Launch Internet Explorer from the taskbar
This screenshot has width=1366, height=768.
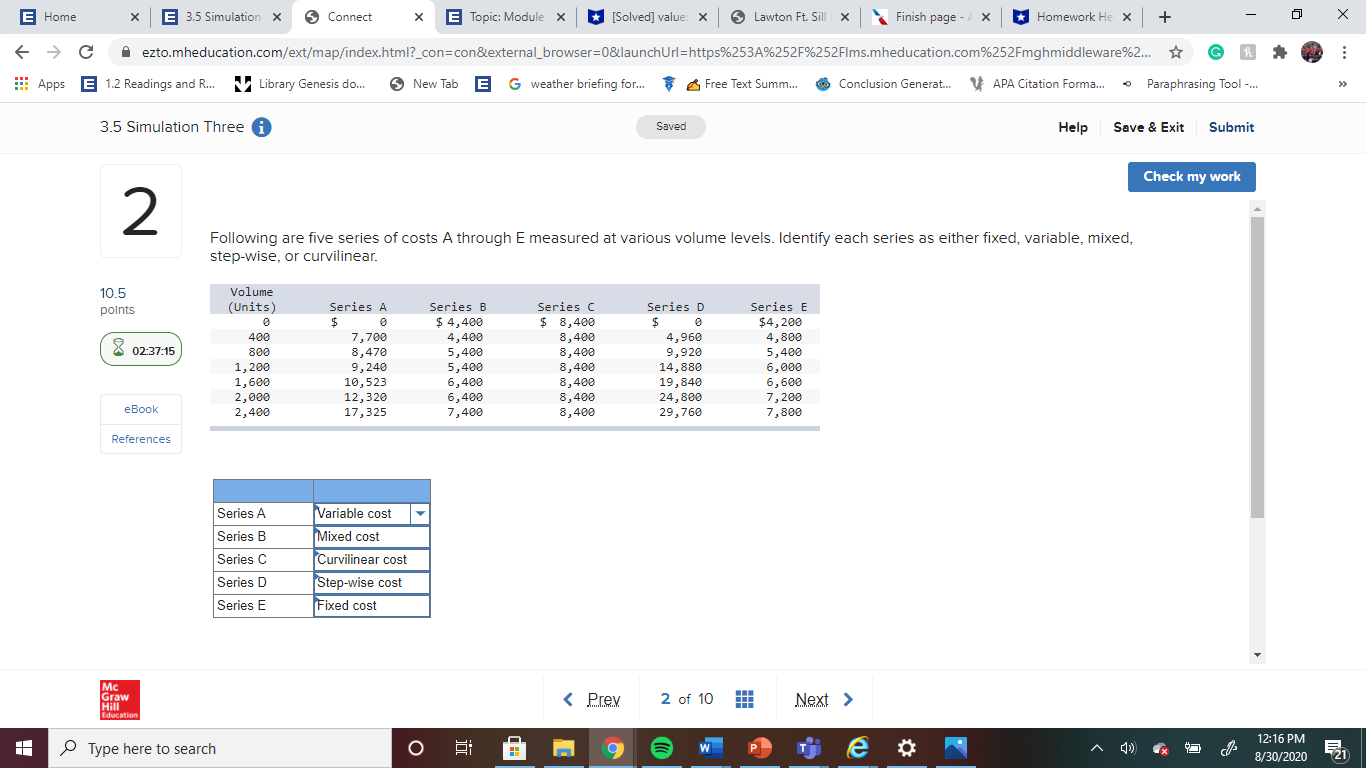coord(857,747)
